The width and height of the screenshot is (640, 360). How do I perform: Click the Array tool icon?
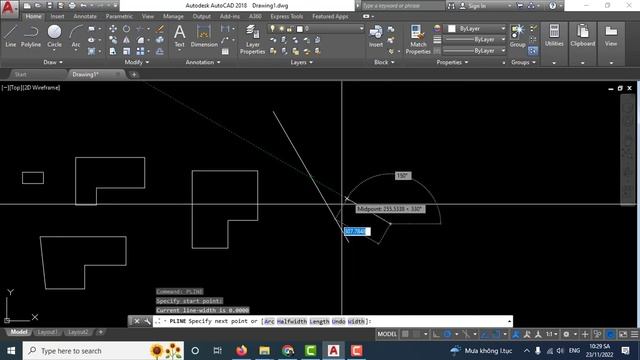pyautogui.click(x=140, y=51)
